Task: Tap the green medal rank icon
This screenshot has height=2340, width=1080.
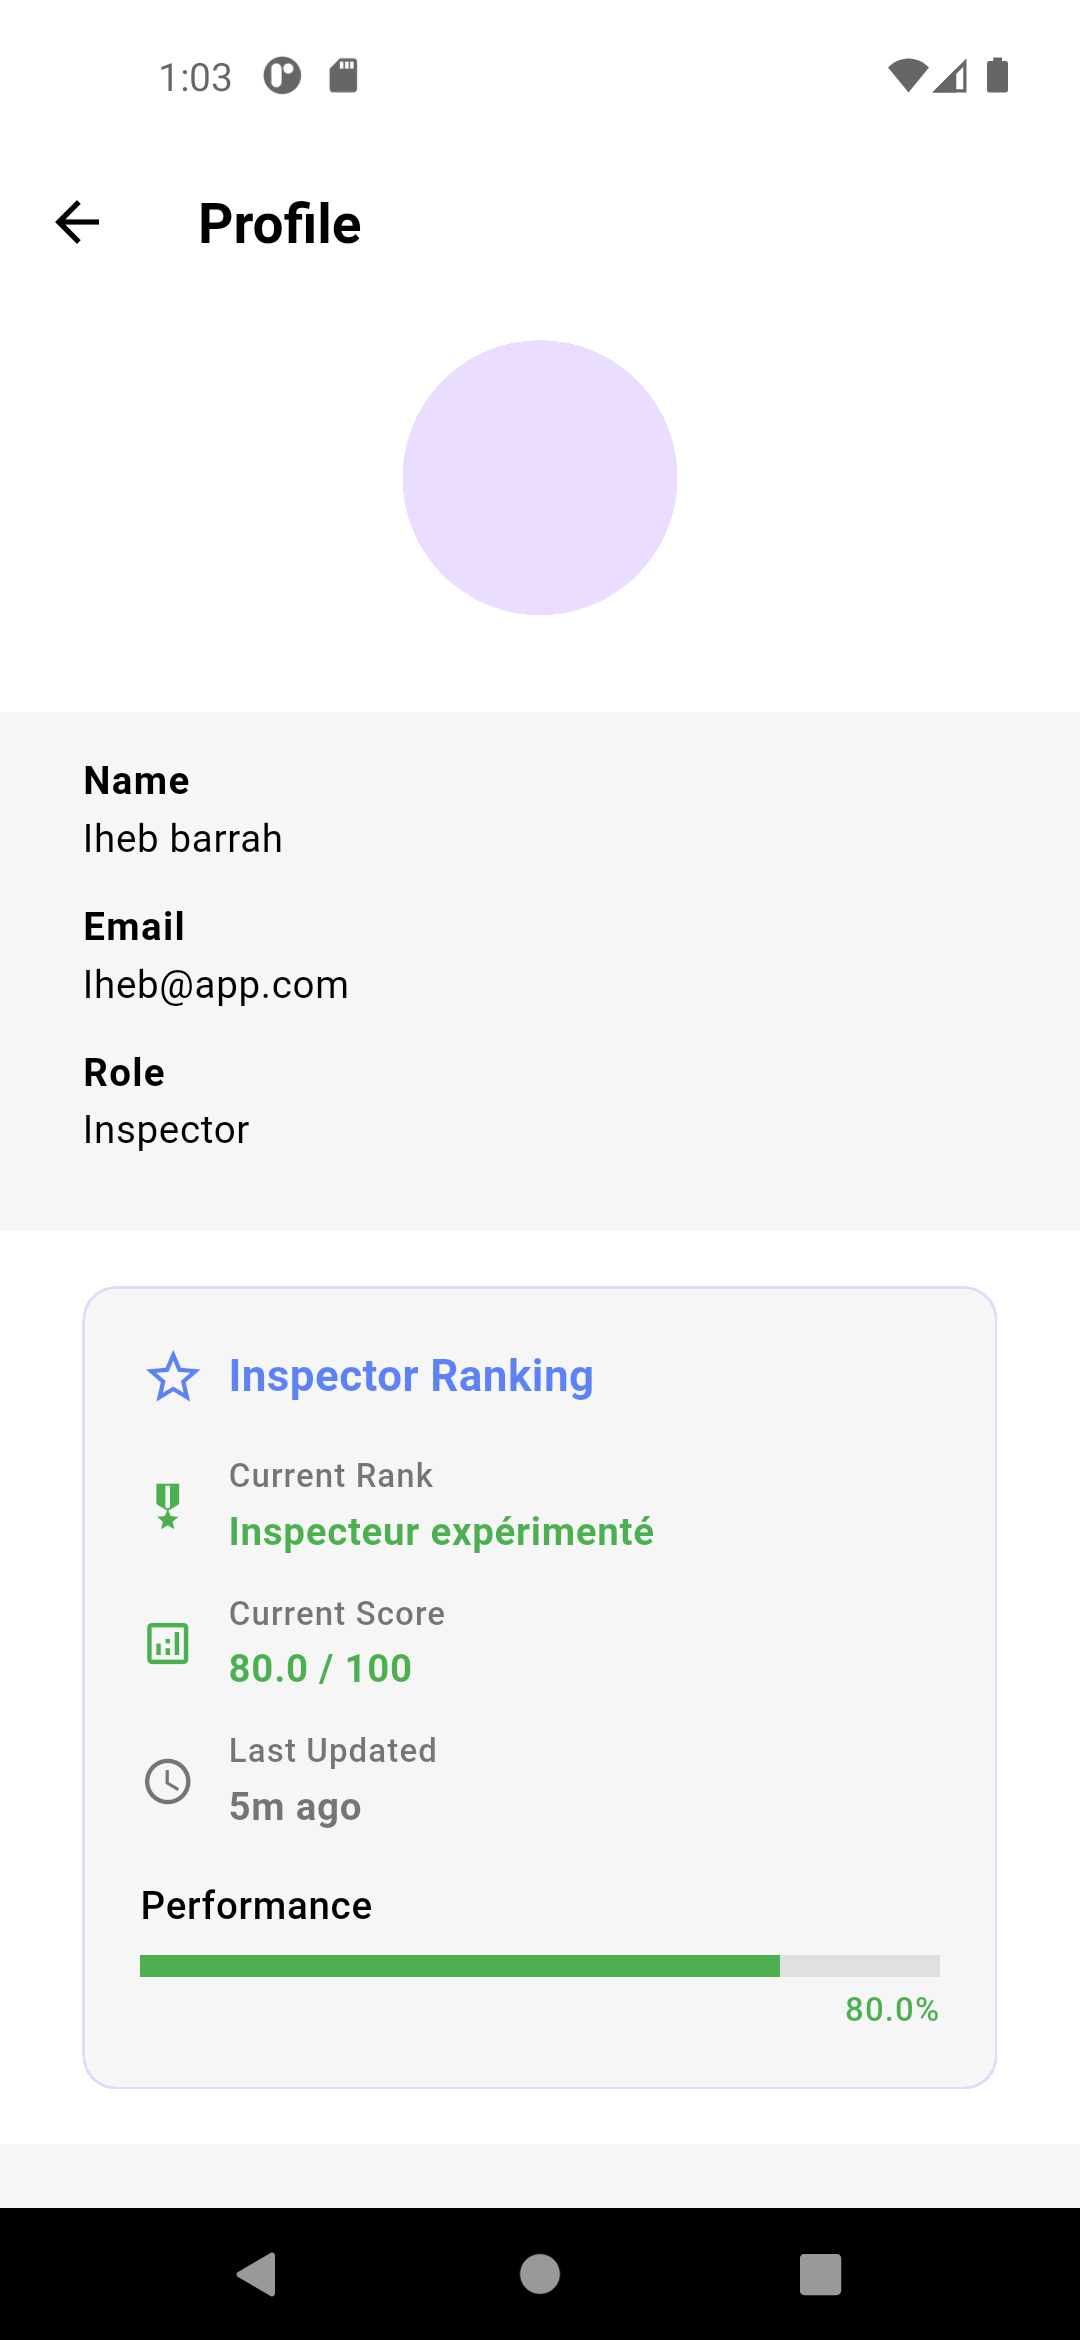Action: pyautogui.click(x=168, y=1505)
